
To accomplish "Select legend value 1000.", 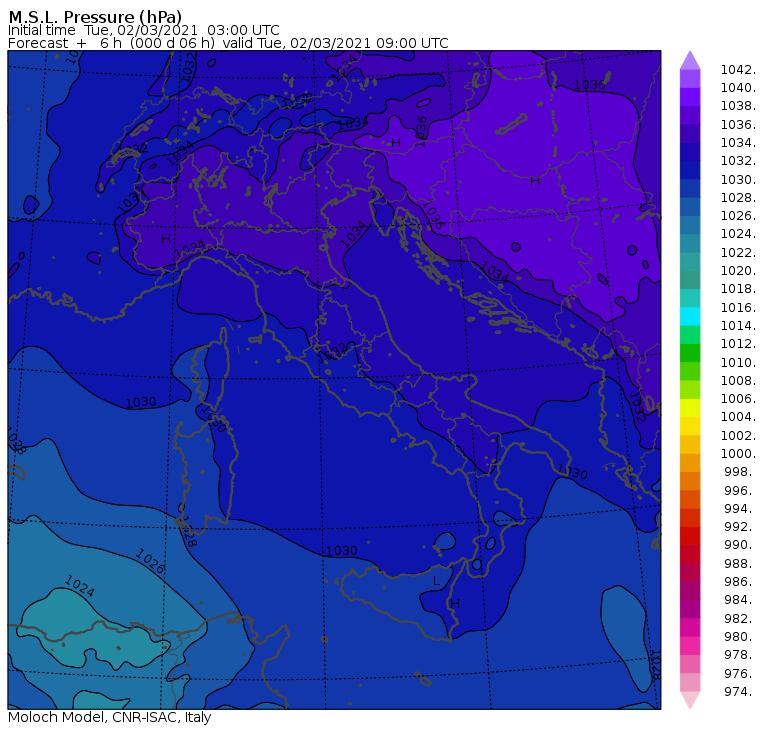I will tap(738, 453).
